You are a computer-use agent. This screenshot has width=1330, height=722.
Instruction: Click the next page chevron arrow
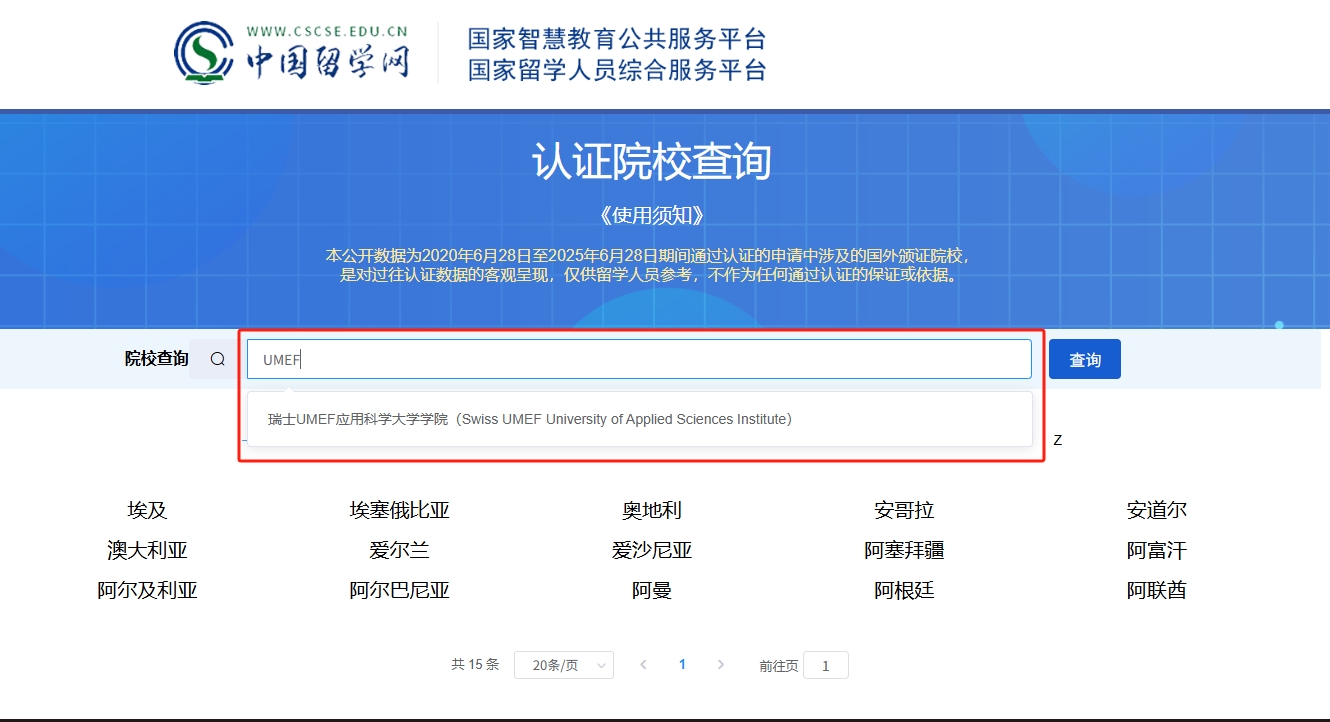tap(722, 664)
